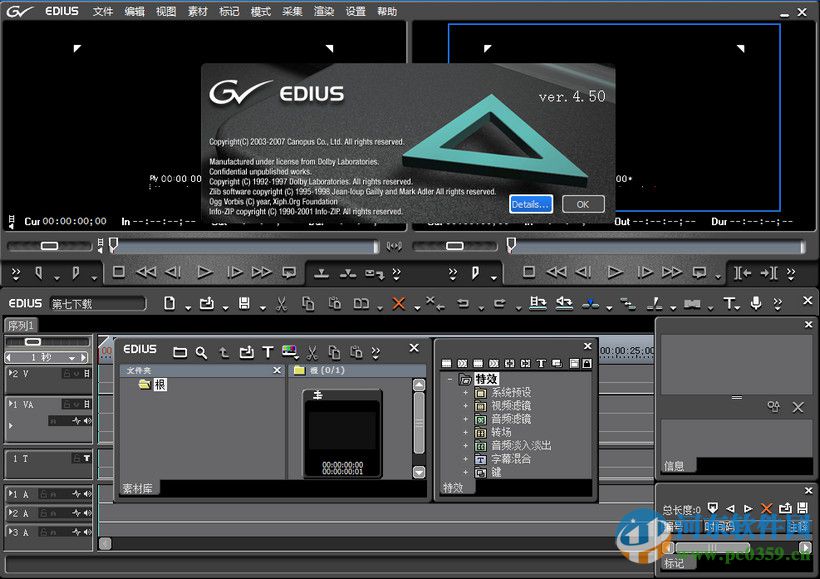The height and width of the screenshot is (579, 820).
Task: Click the player position slider handle
Action: tap(112, 245)
